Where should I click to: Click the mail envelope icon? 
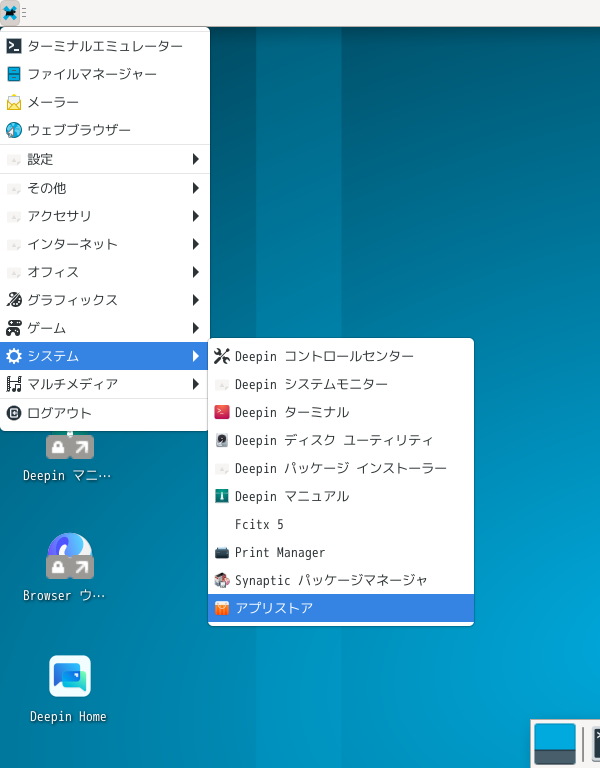[x=14, y=102]
